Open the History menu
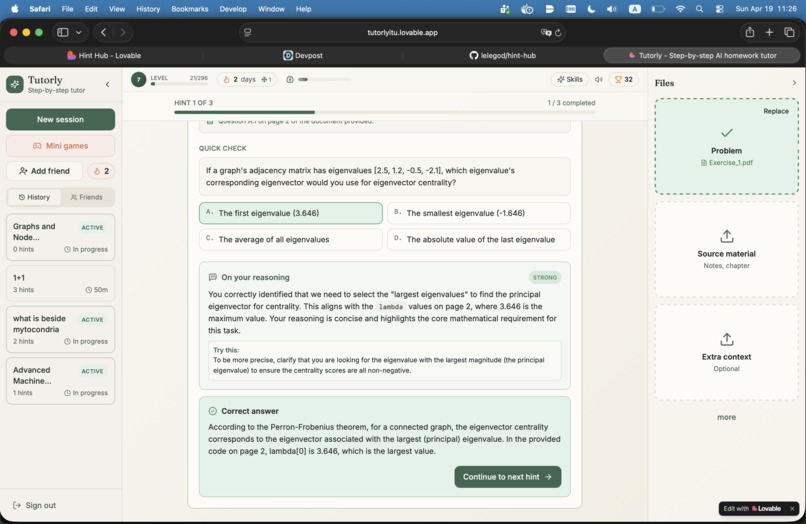The image size is (806, 524). 148,9
